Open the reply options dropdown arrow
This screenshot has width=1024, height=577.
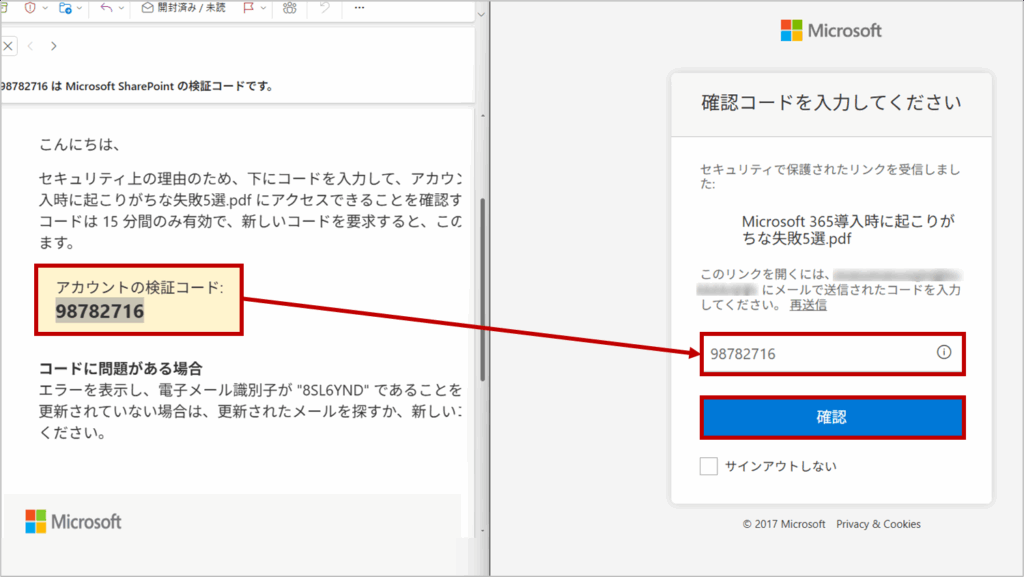121,8
